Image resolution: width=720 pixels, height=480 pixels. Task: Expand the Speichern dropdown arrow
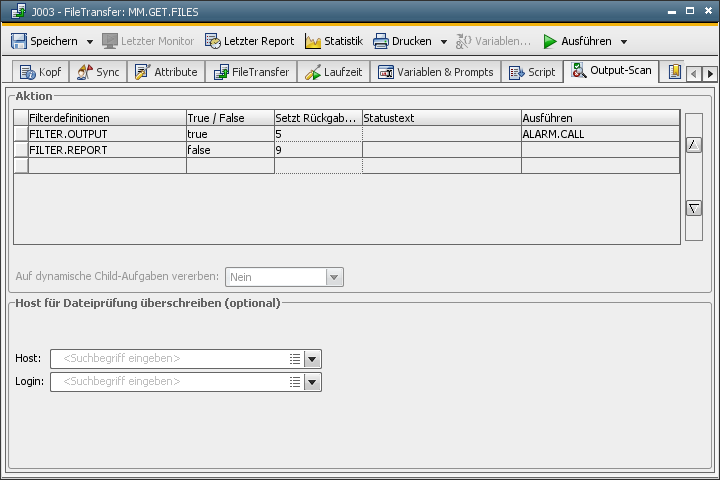pyautogui.click(x=89, y=42)
